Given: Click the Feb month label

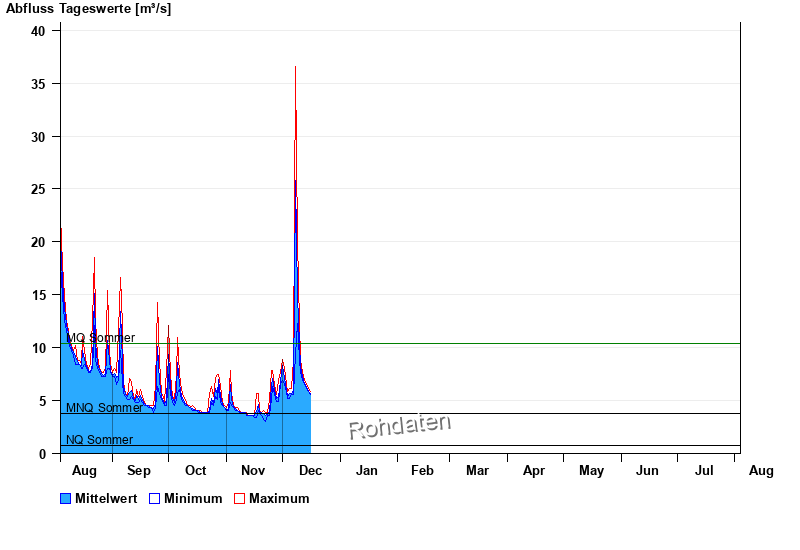Looking at the screenshot, I should pyautogui.click(x=422, y=470).
